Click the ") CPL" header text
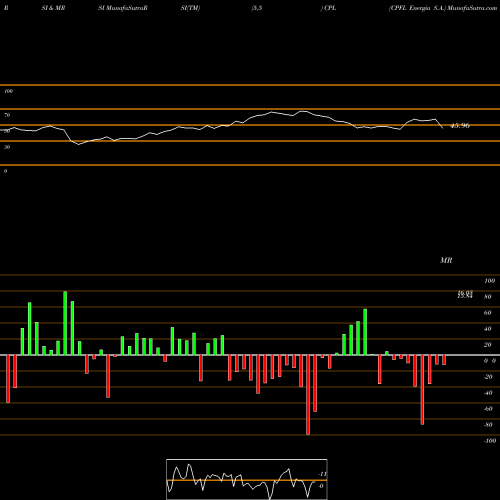The image size is (500, 500). [x=328, y=8]
